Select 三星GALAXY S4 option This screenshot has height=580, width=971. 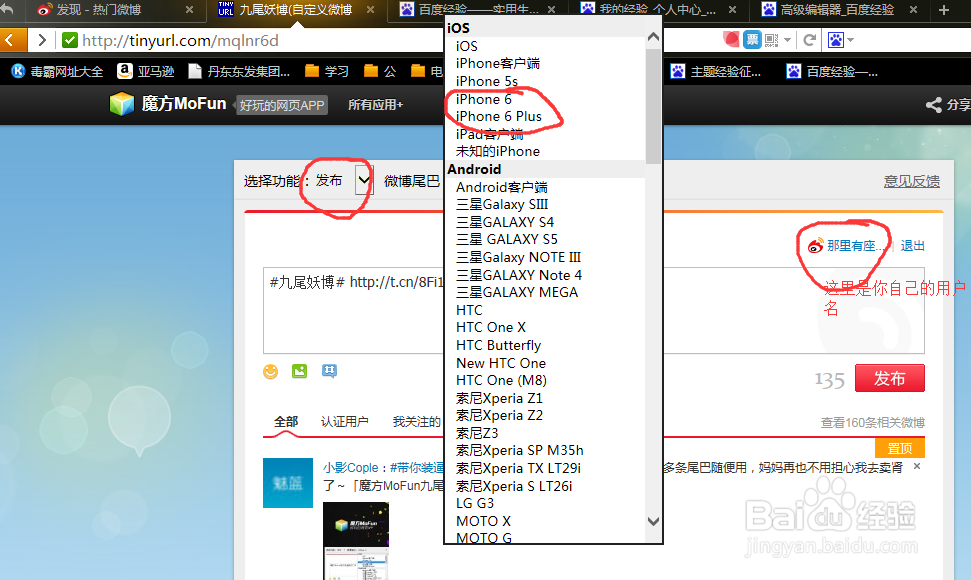tap(505, 222)
